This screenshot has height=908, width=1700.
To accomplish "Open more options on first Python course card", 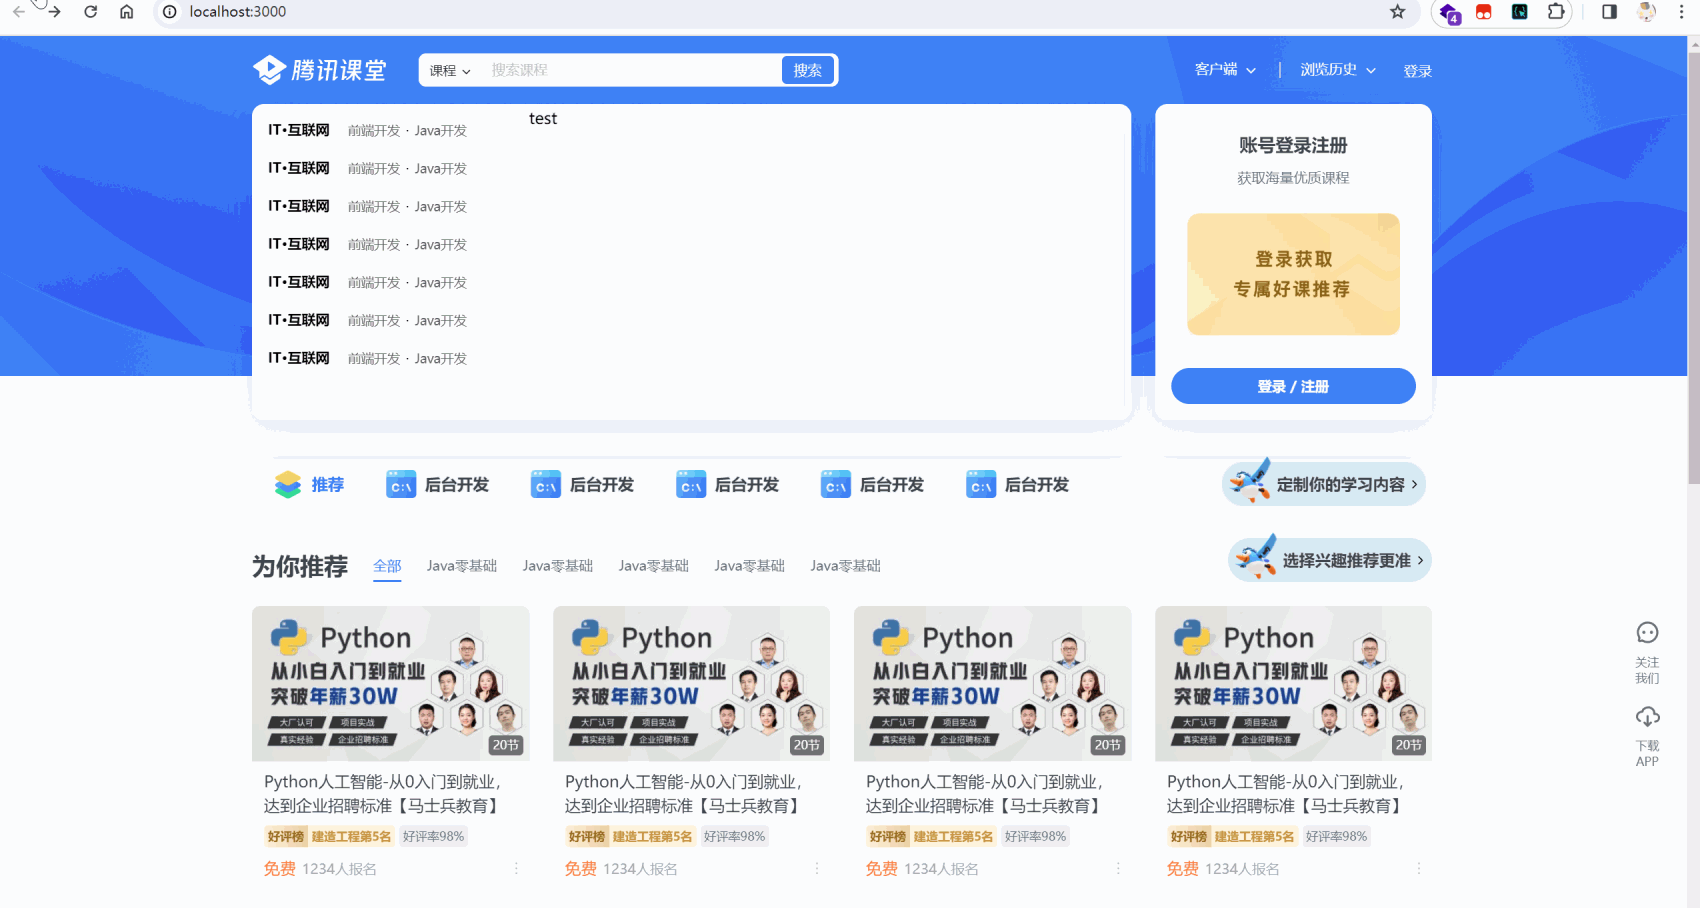I will pyautogui.click(x=516, y=868).
